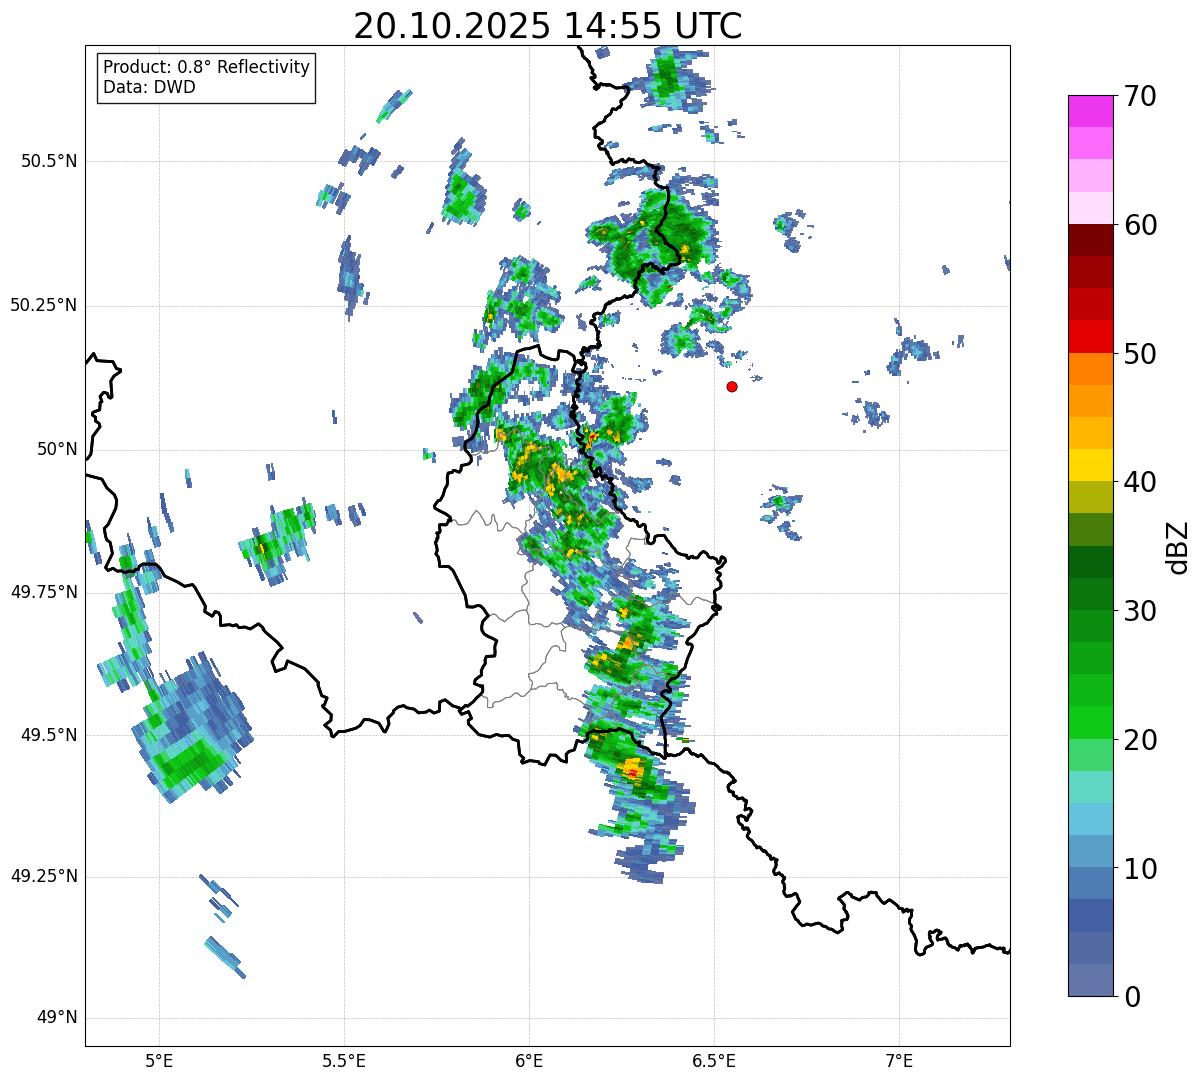The height and width of the screenshot is (1081, 1202).
Task: Click the "Data: DWD" label
Action: pos(149,87)
